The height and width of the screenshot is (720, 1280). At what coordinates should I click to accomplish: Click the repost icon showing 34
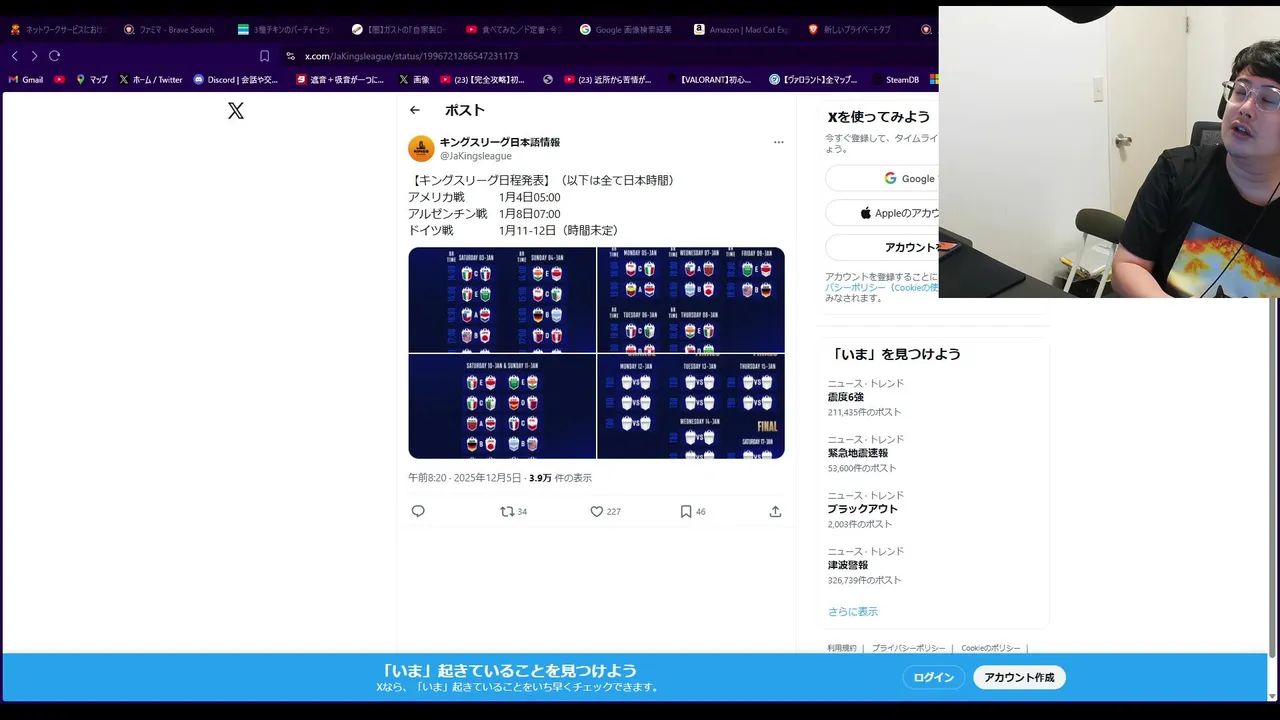click(514, 511)
